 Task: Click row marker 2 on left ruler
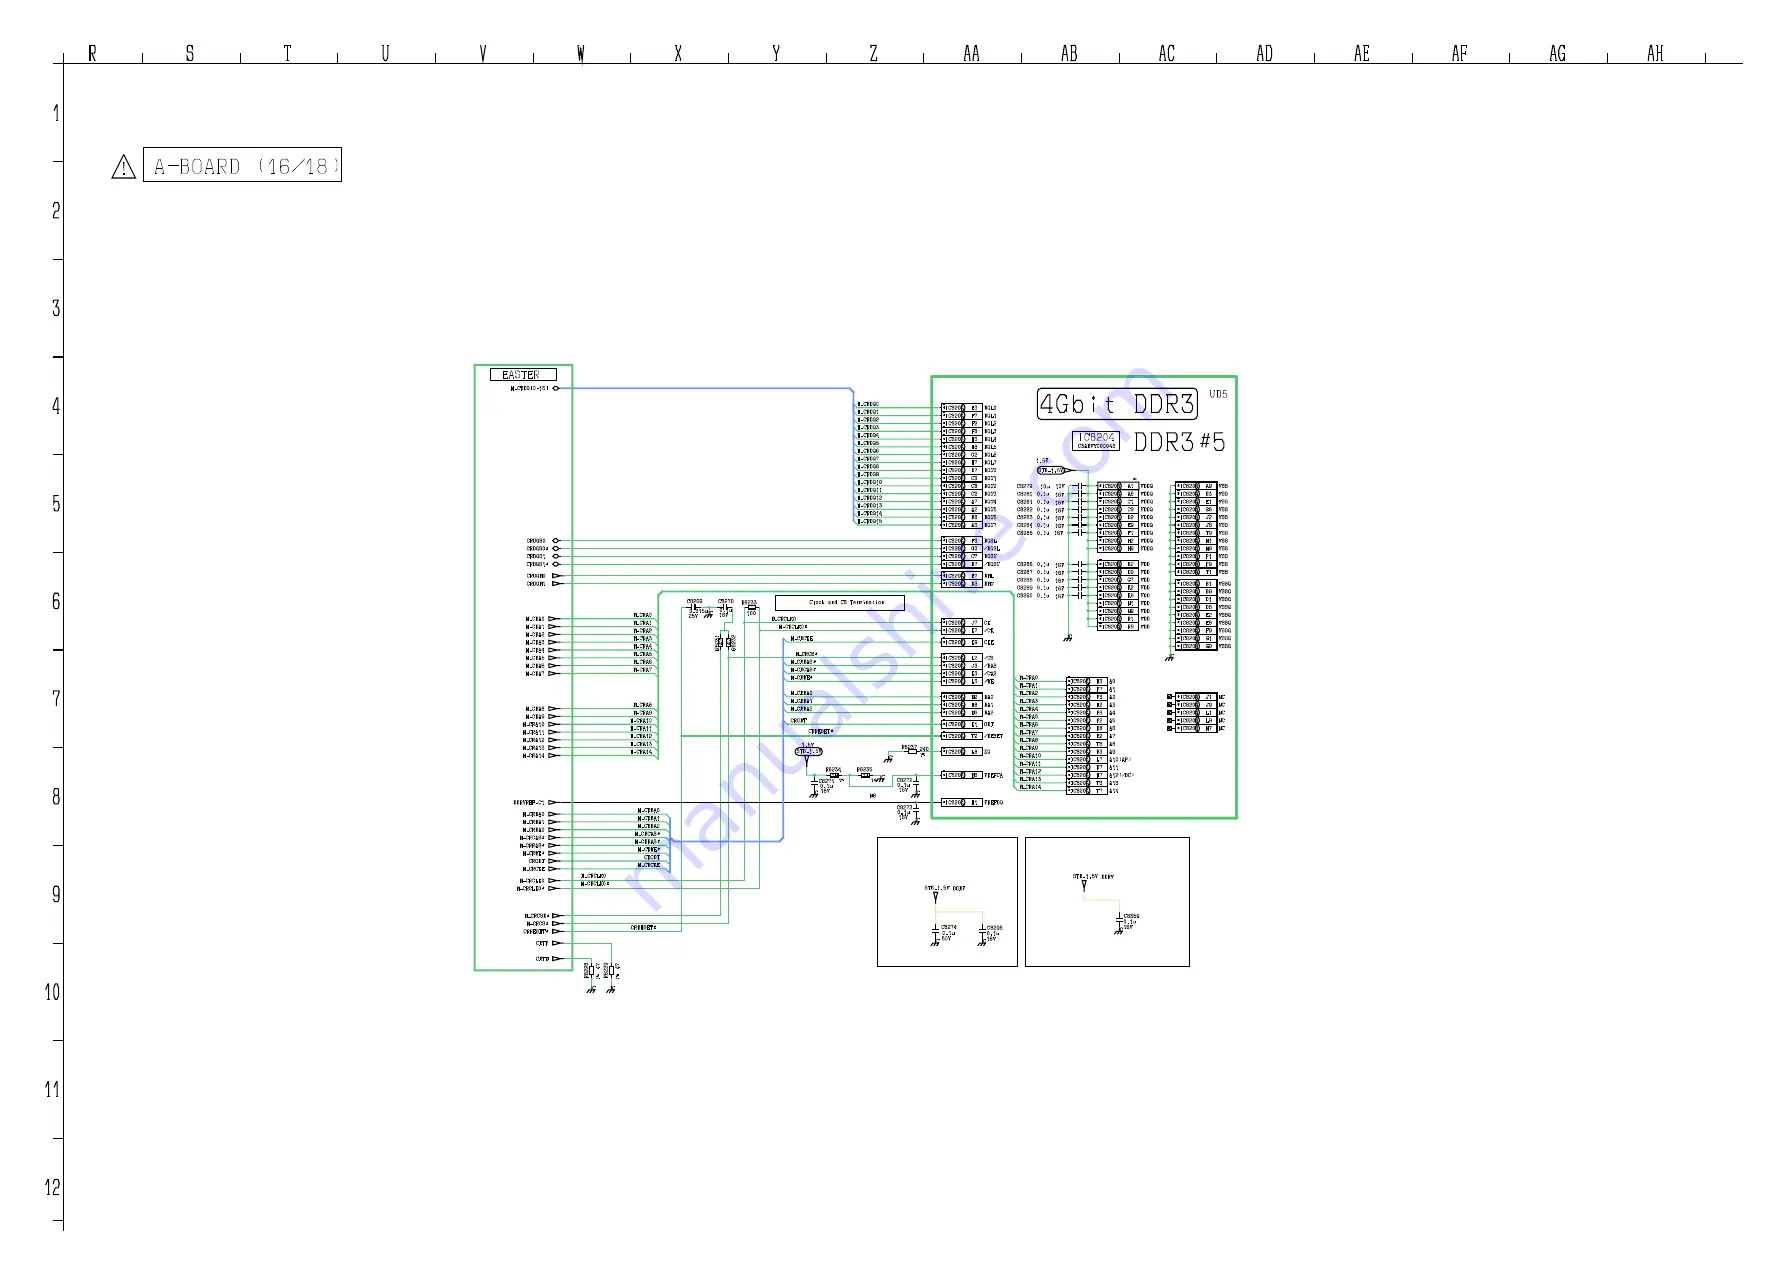tap(56, 211)
